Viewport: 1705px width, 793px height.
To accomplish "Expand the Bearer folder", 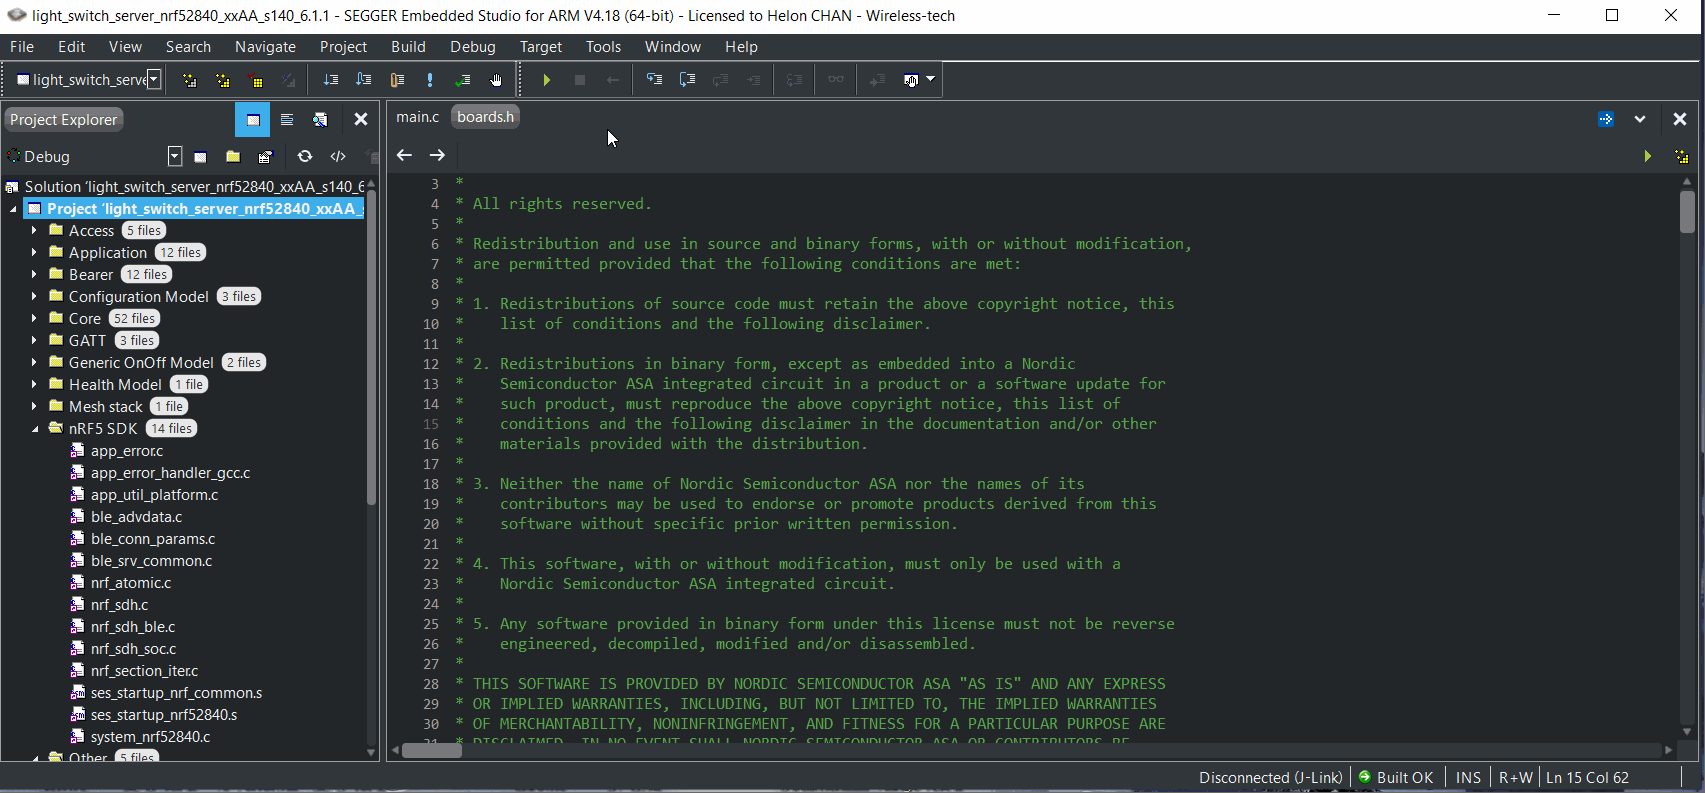I will tap(34, 275).
